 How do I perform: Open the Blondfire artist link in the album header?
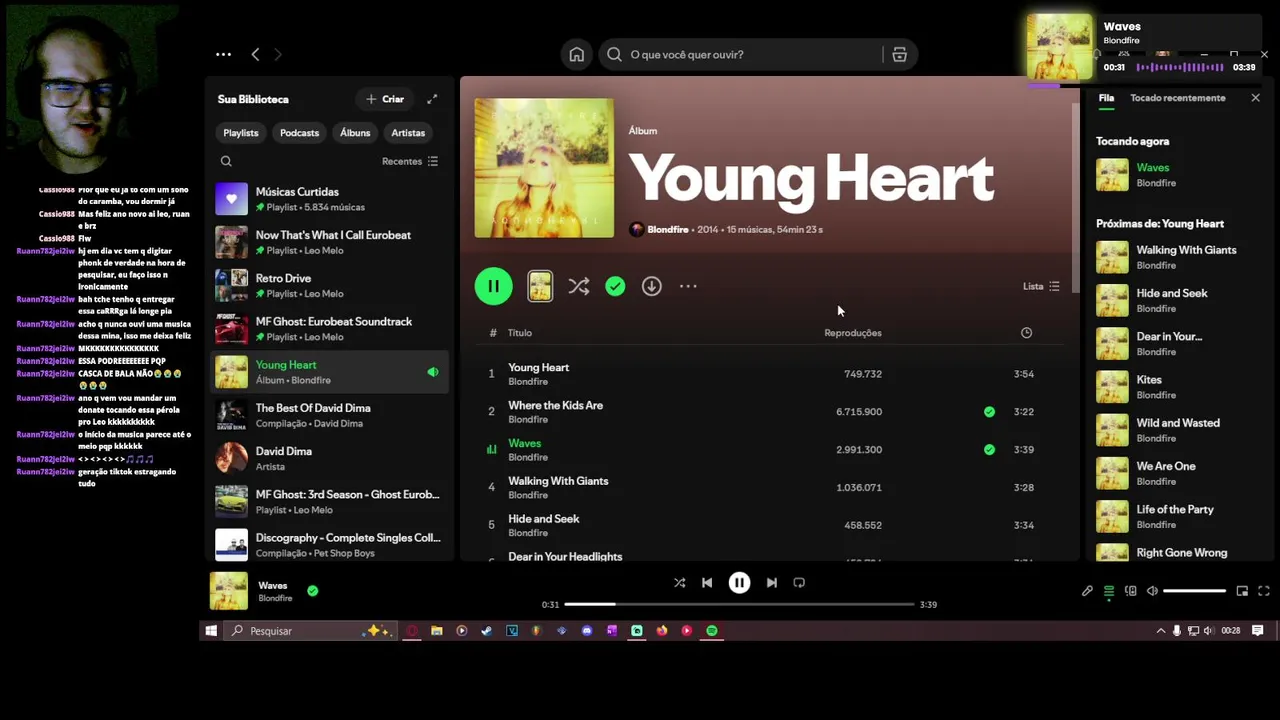click(x=667, y=230)
